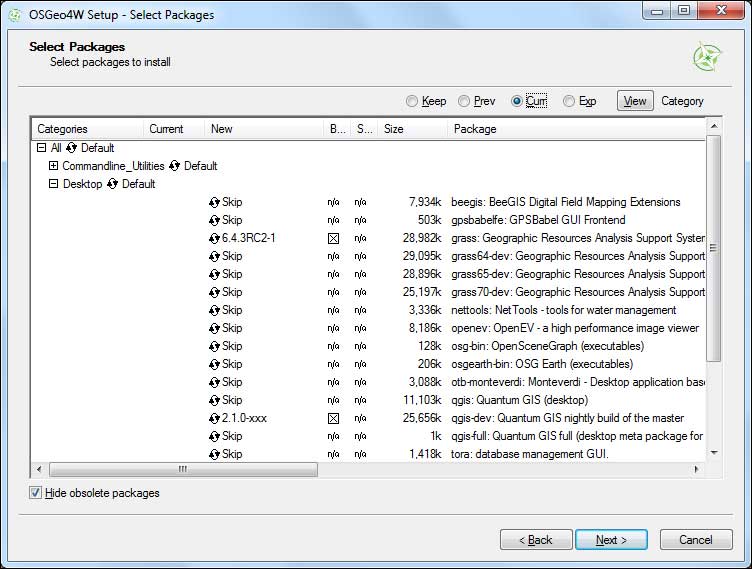752x569 pixels.
Task: Toggle the binary checkbox for qgis-dev package
Action: pos(333,418)
